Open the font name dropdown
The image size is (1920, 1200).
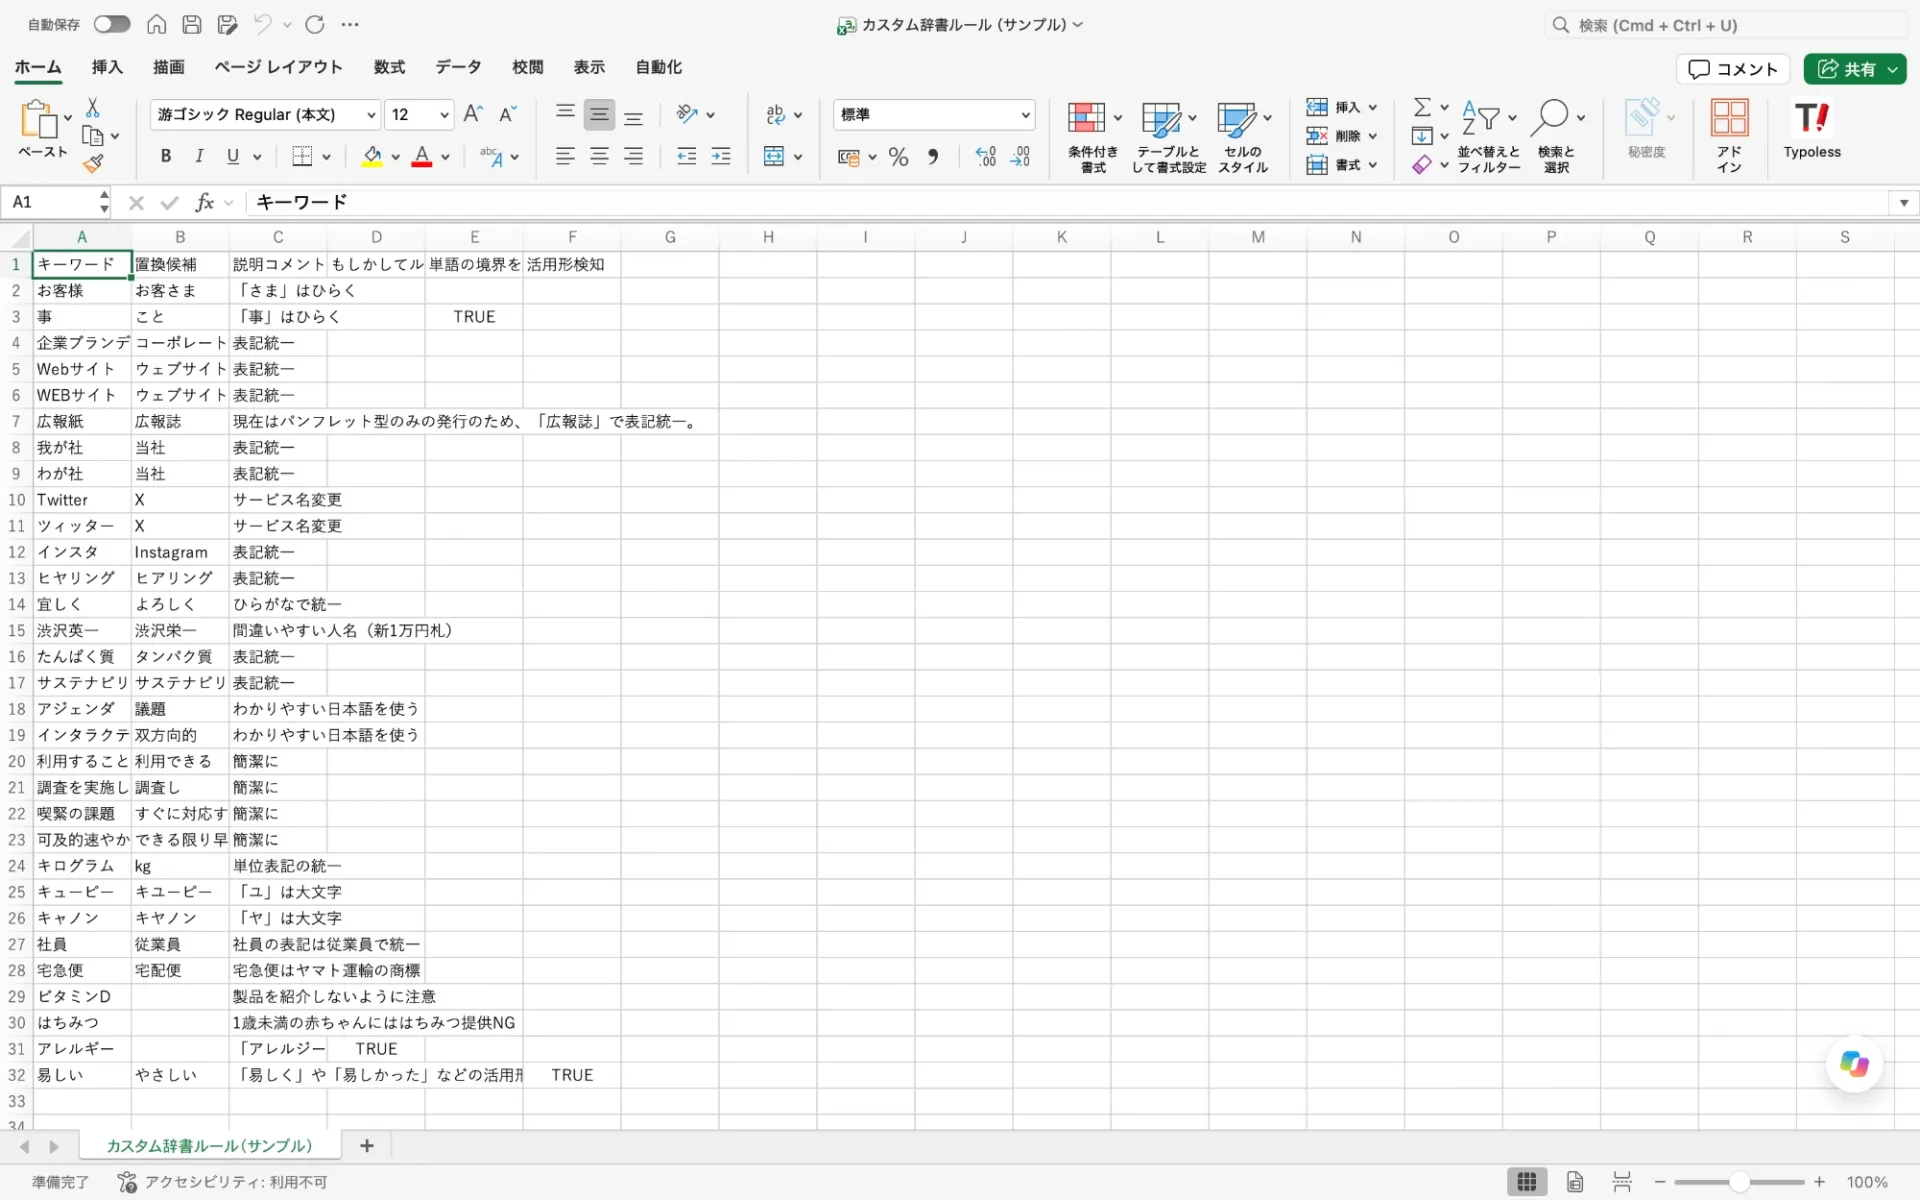tap(371, 115)
